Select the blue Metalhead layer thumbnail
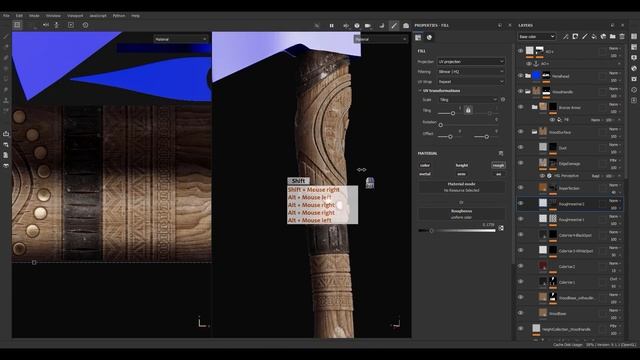640x360 pixels. (x=536, y=76)
